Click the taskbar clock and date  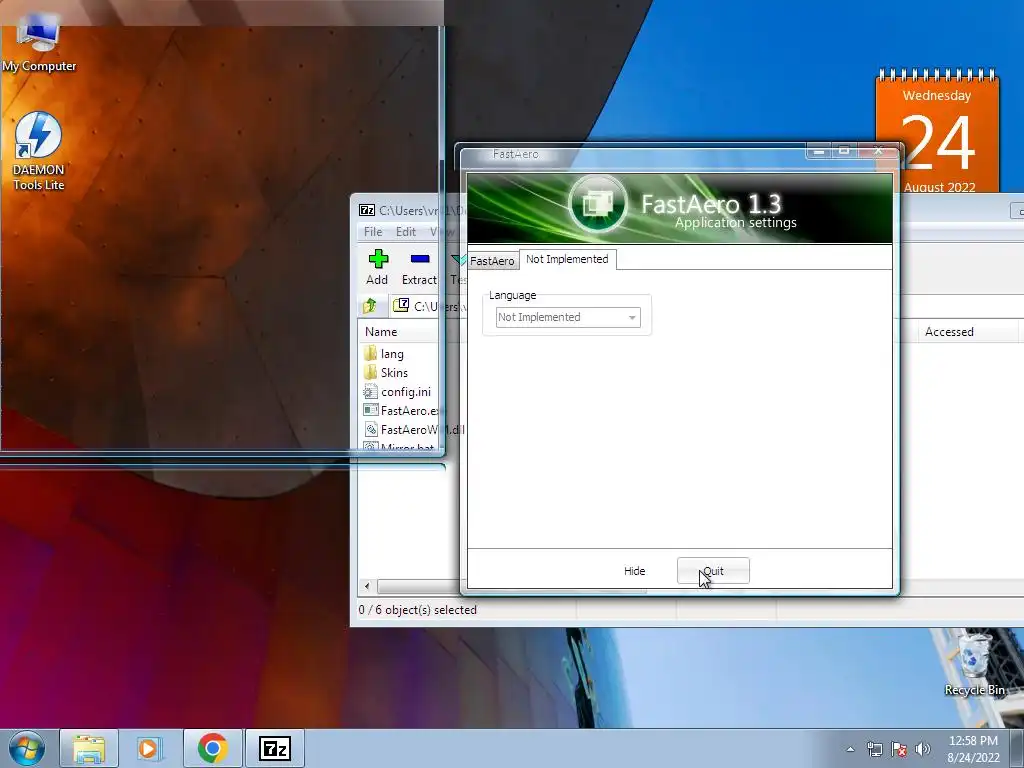(x=973, y=749)
